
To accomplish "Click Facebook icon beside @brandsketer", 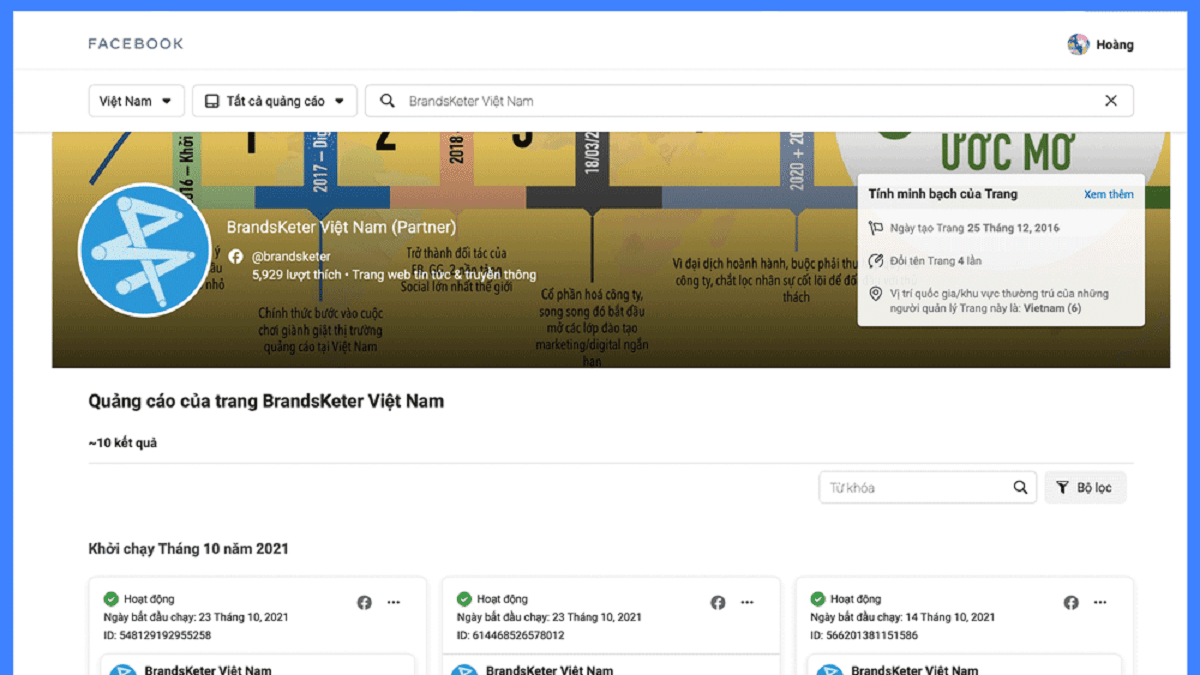I will click(235, 256).
